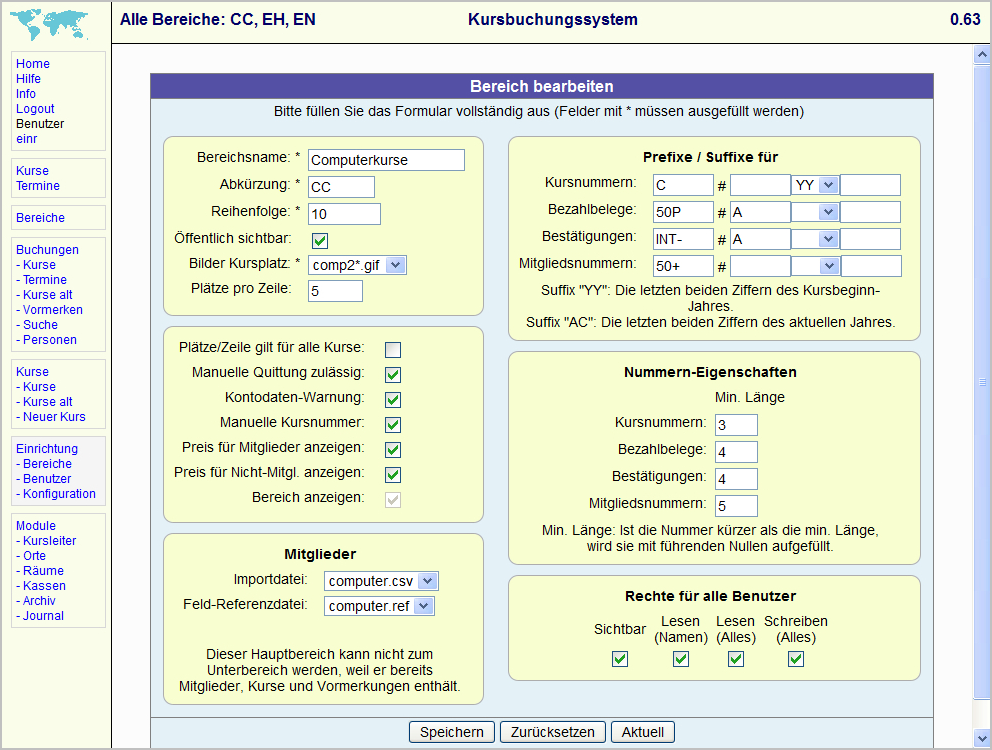Toggle Kontodaten-Warnung checkbox

click(393, 400)
